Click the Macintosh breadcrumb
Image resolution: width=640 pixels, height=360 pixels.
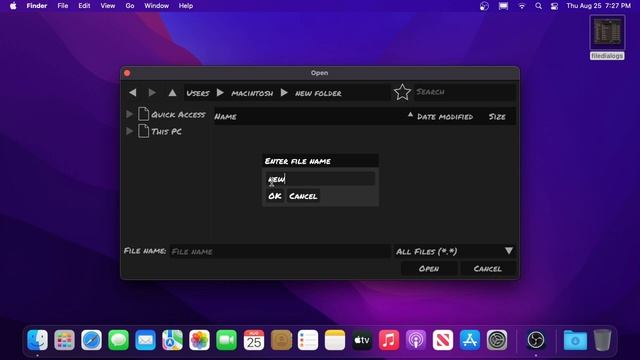[252, 93]
